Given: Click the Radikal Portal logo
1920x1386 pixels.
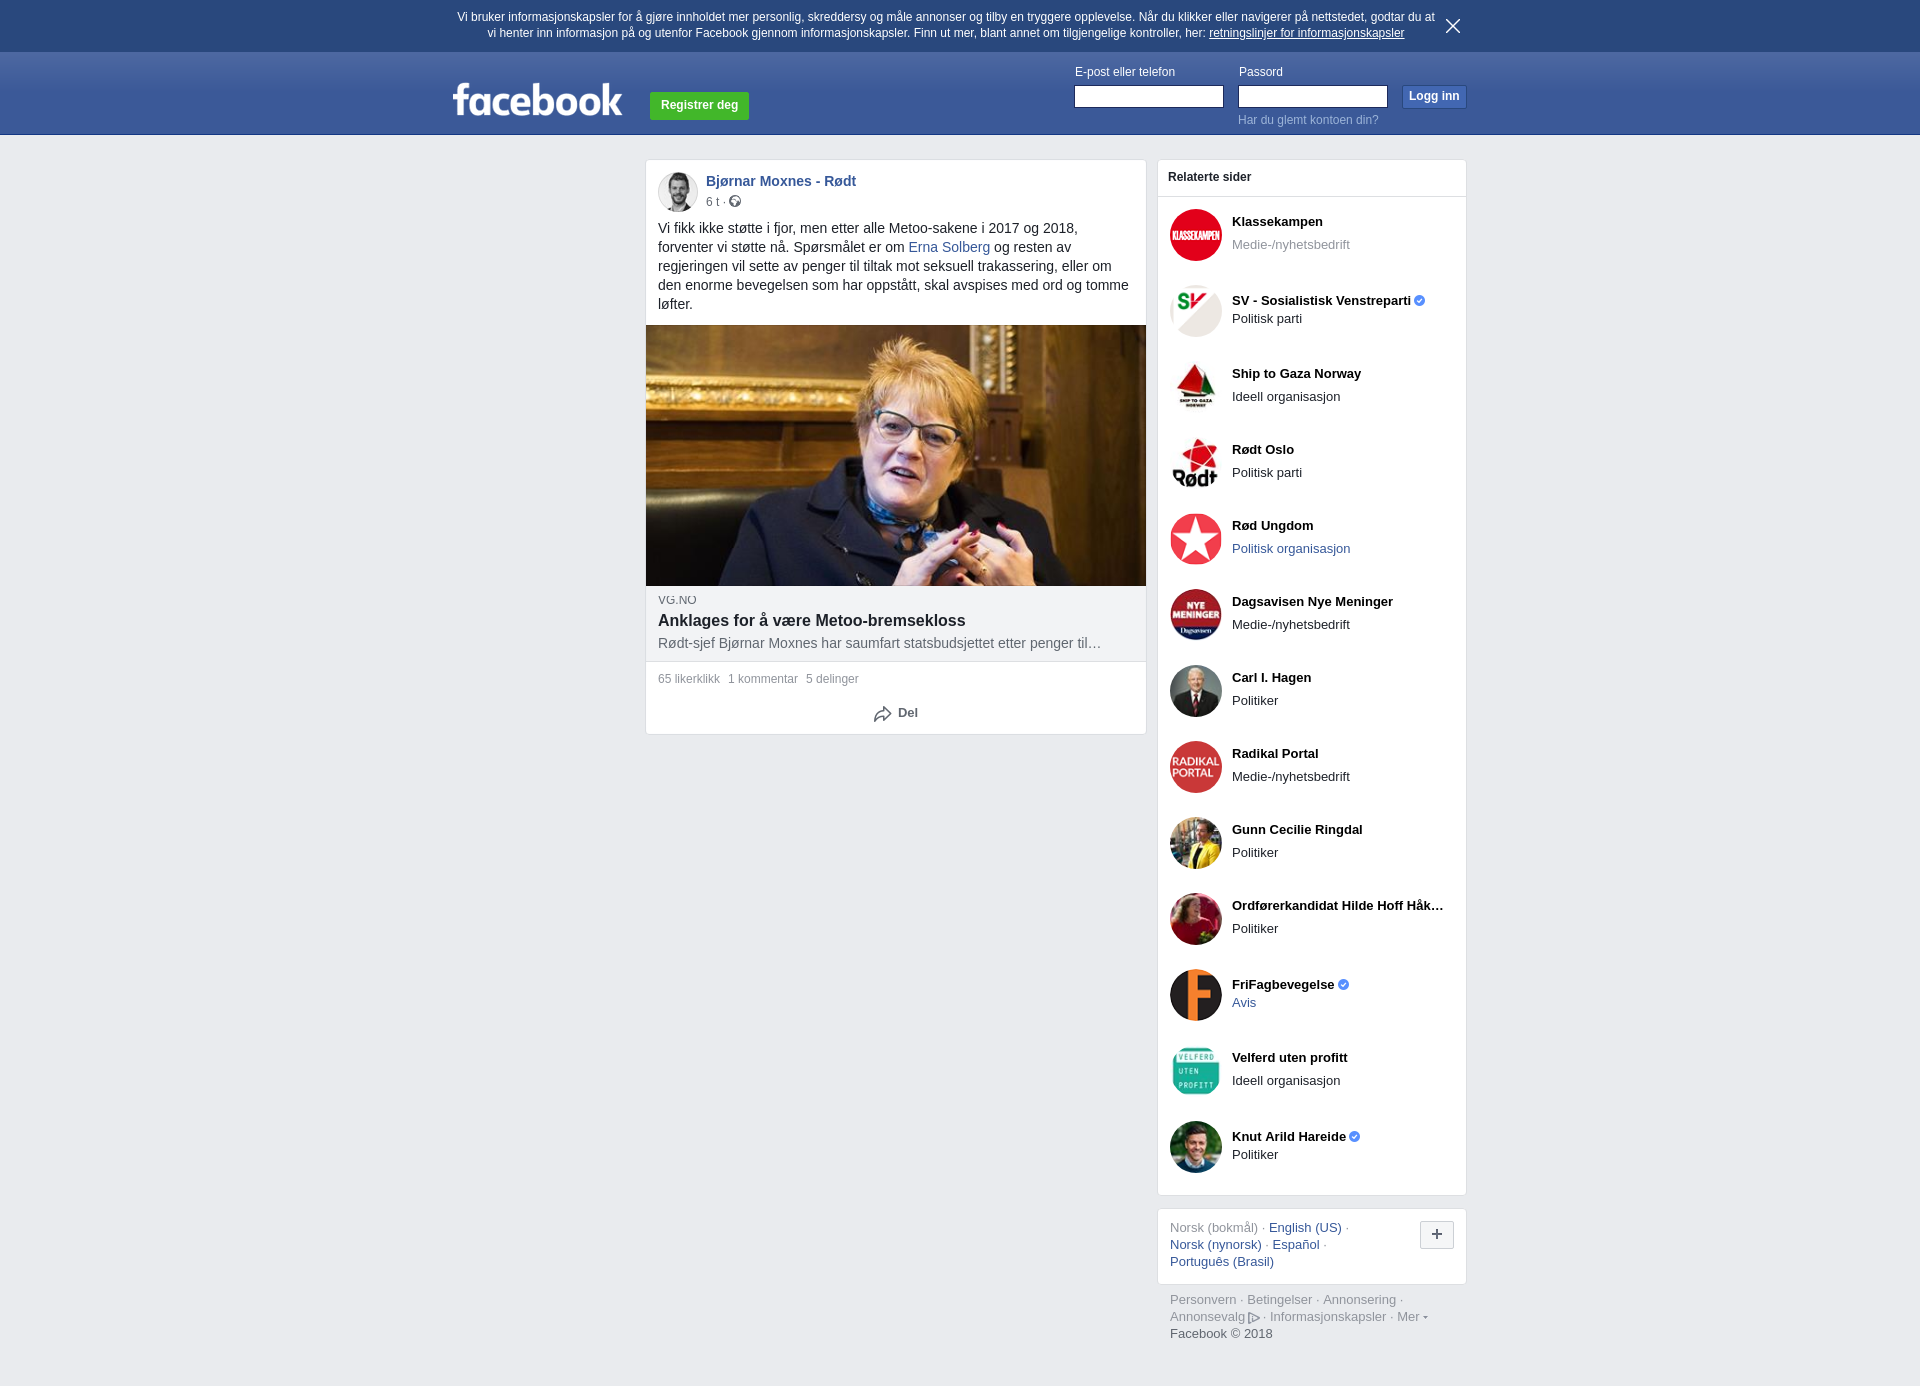Looking at the screenshot, I should point(1196,767).
